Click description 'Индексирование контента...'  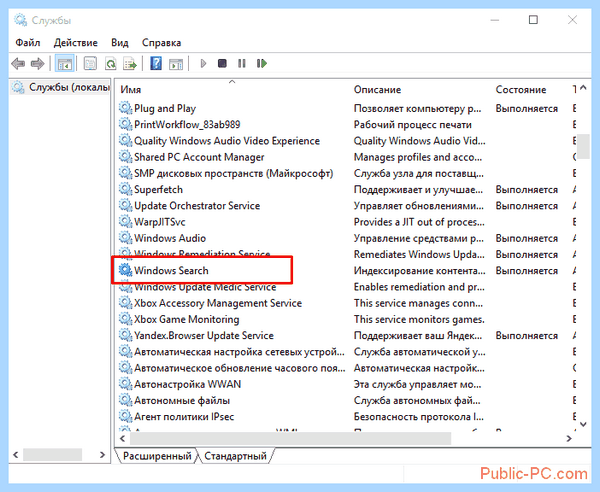click(x=419, y=270)
